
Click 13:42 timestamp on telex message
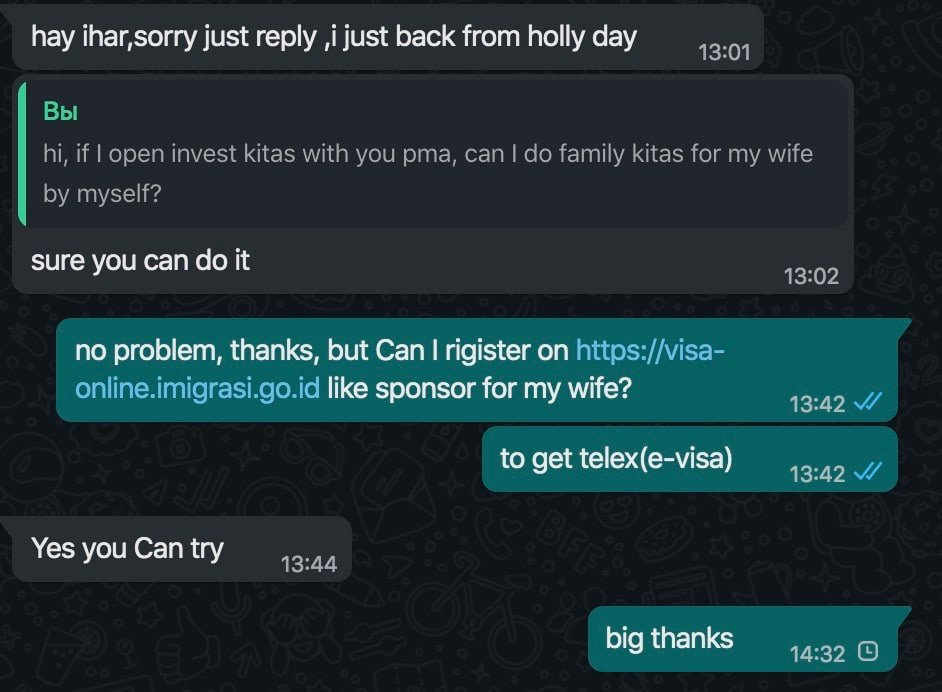(818, 474)
